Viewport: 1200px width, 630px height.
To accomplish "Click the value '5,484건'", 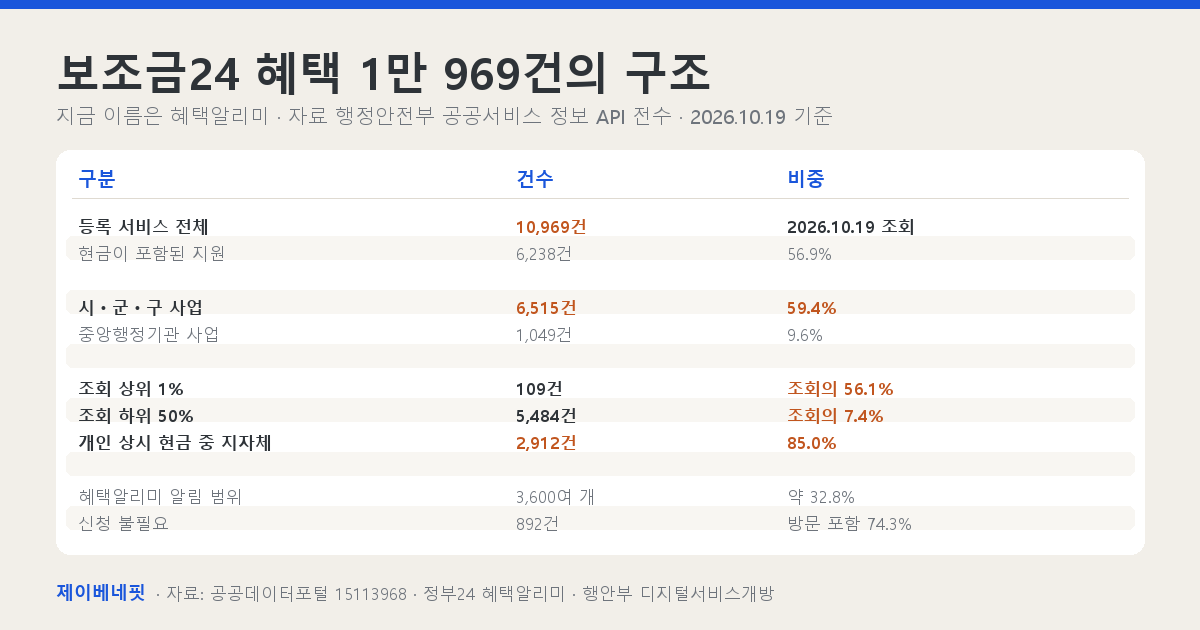I will coord(546,416).
